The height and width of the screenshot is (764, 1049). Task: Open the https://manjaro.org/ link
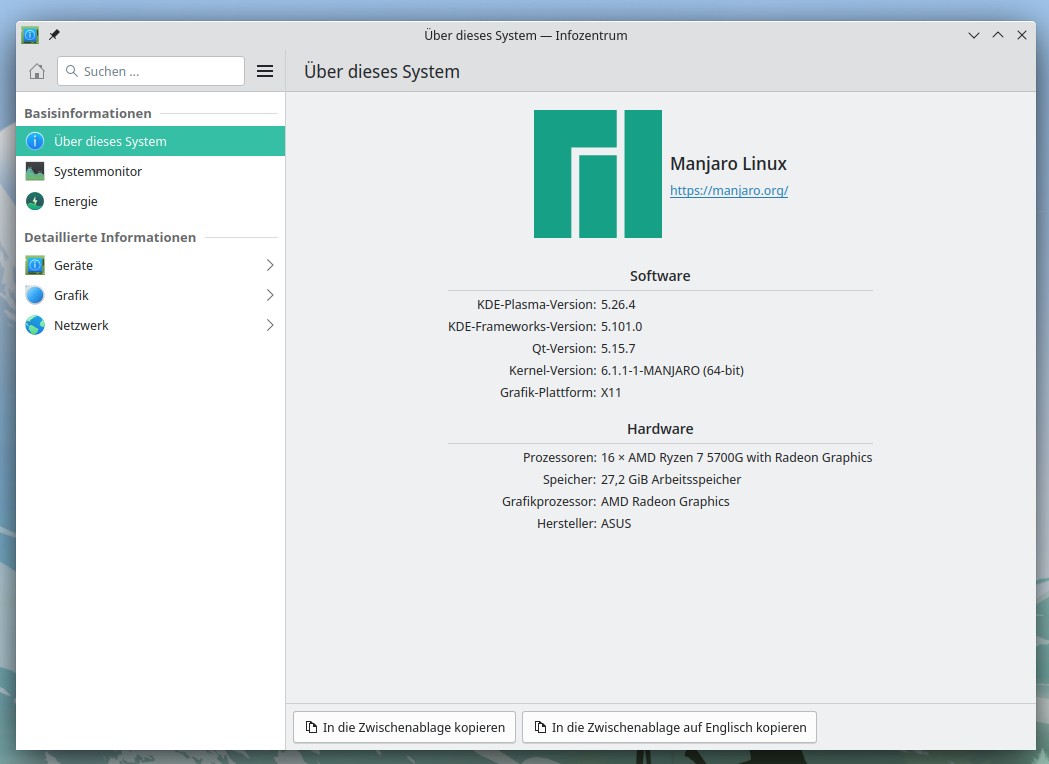click(729, 191)
